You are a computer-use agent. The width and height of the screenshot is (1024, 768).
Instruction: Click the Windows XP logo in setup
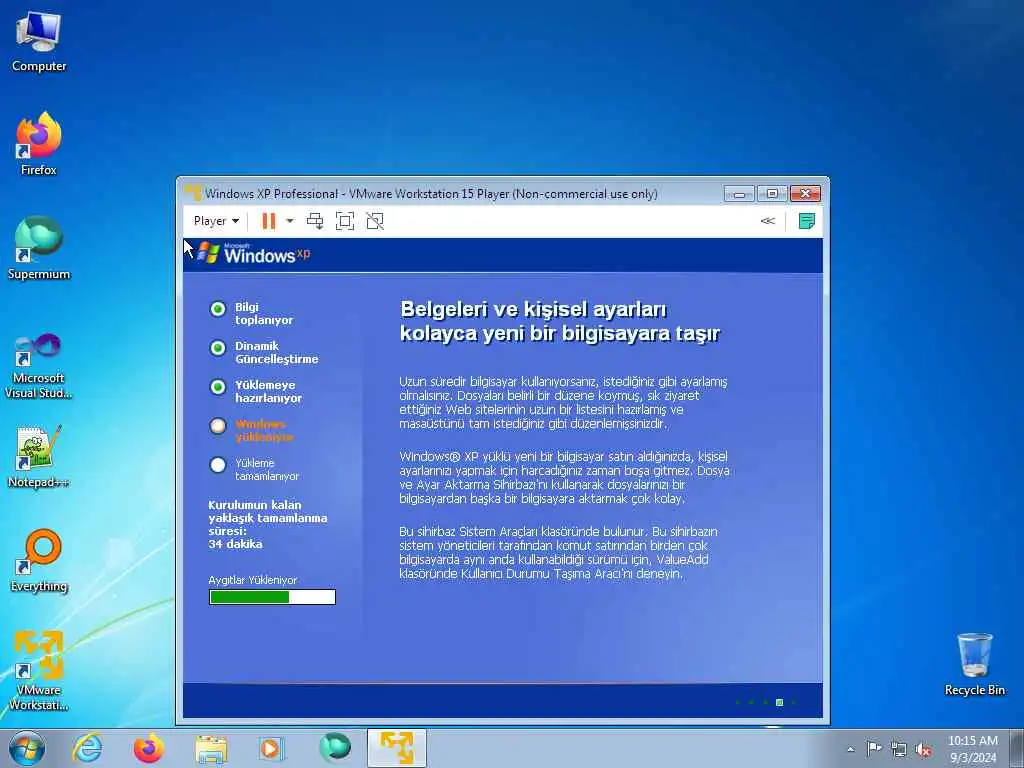coord(254,253)
